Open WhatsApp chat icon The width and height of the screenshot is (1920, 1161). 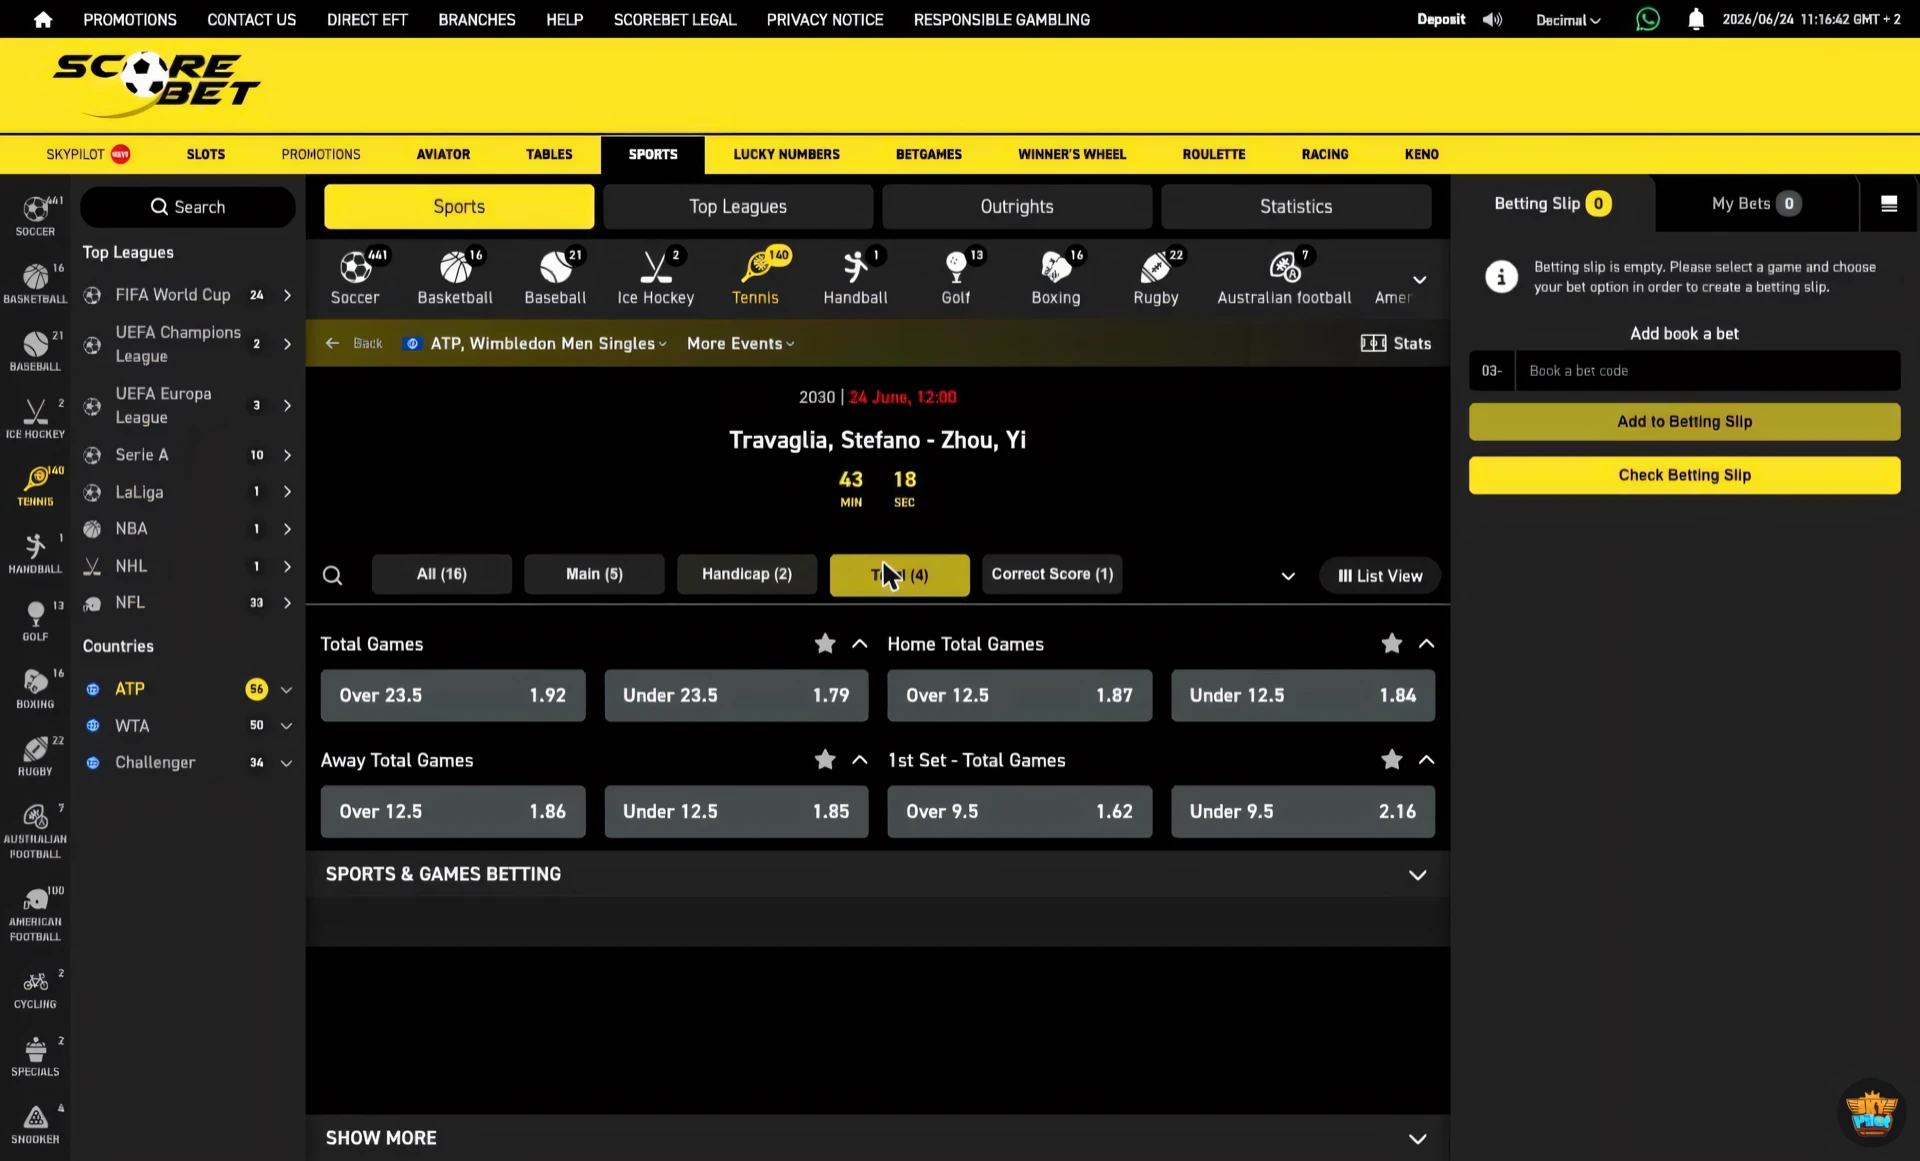pos(1647,19)
